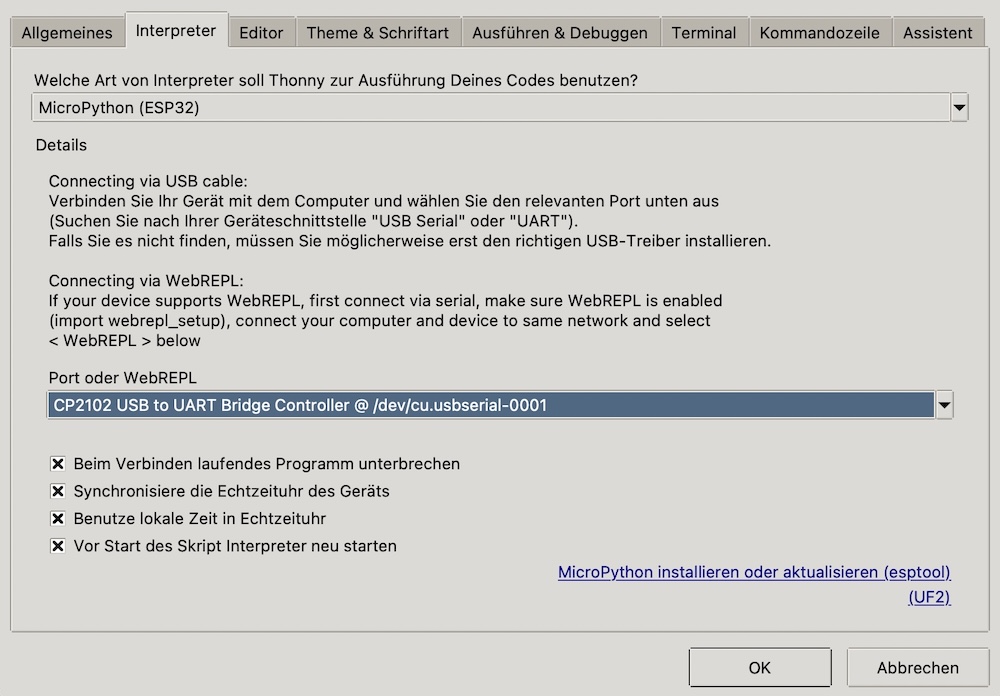Image resolution: width=1000 pixels, height=696 pixels.
Task: Open the Theme & Schriftart tab
Action: pyautogui.click(x=378, y=33)
